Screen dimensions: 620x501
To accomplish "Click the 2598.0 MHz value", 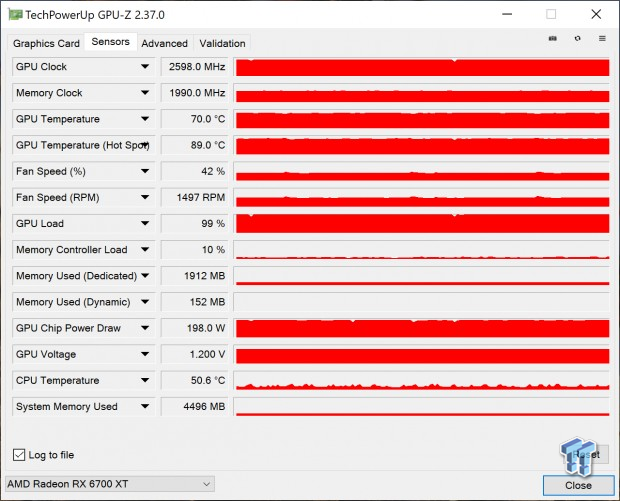I will [x=195, y=66].
